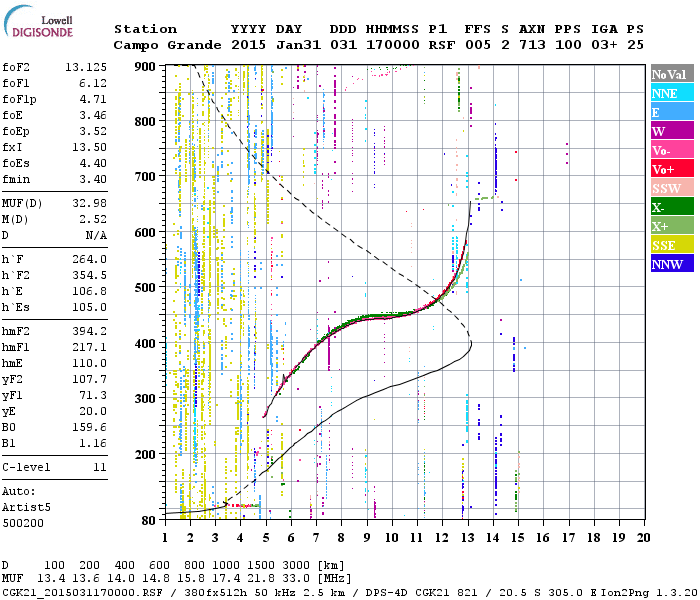The image size is (700, 600).
Task: Click the foF1p value 4.71
Action: click(x=93, y=100)
